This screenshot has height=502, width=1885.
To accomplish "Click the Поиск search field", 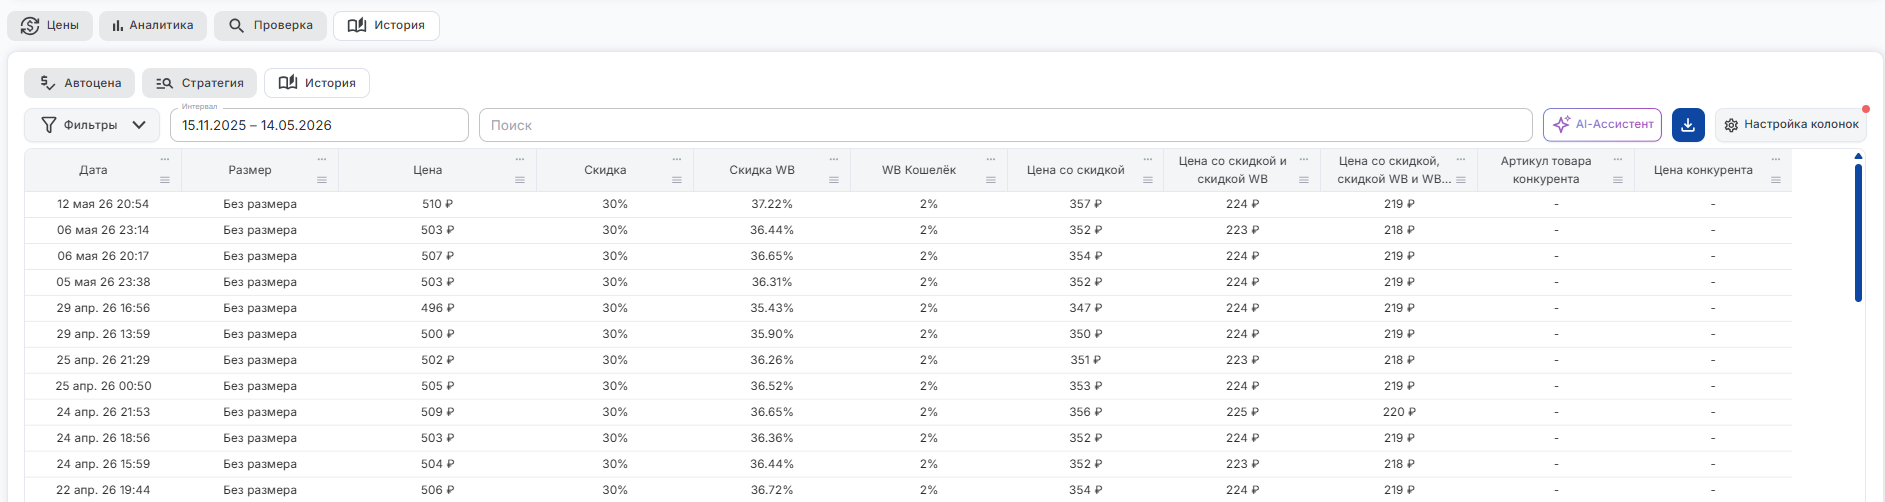I will coord(1005,125).
